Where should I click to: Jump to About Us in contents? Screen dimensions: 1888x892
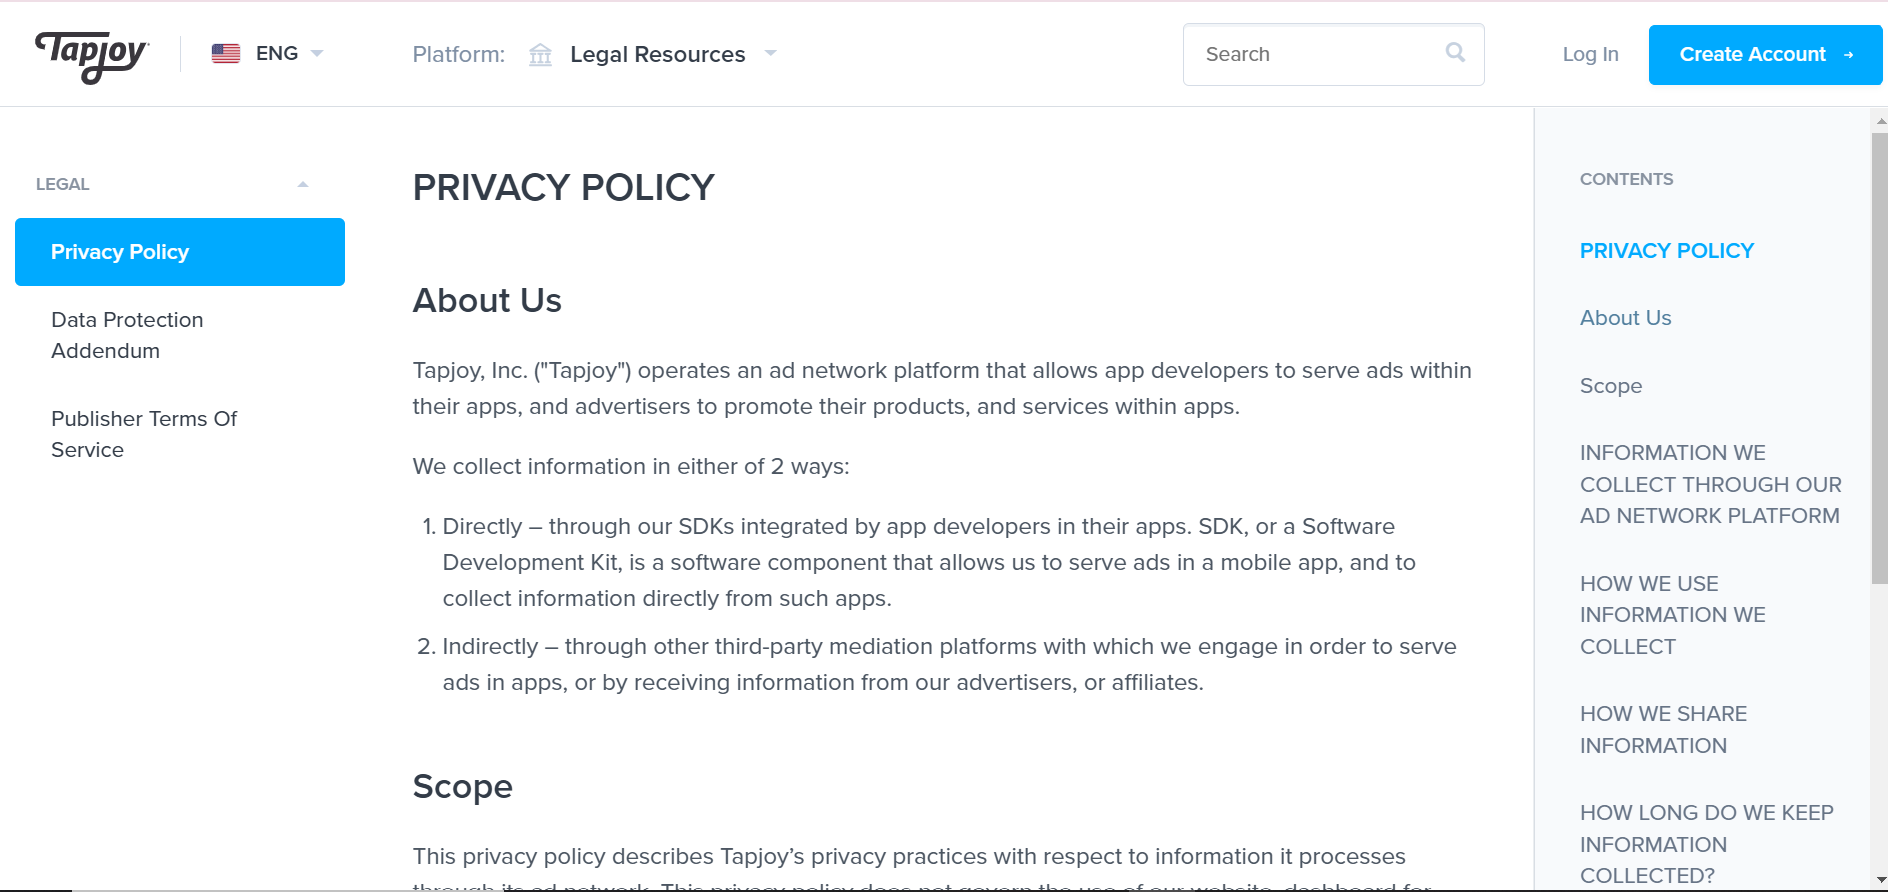(1625, 318)
